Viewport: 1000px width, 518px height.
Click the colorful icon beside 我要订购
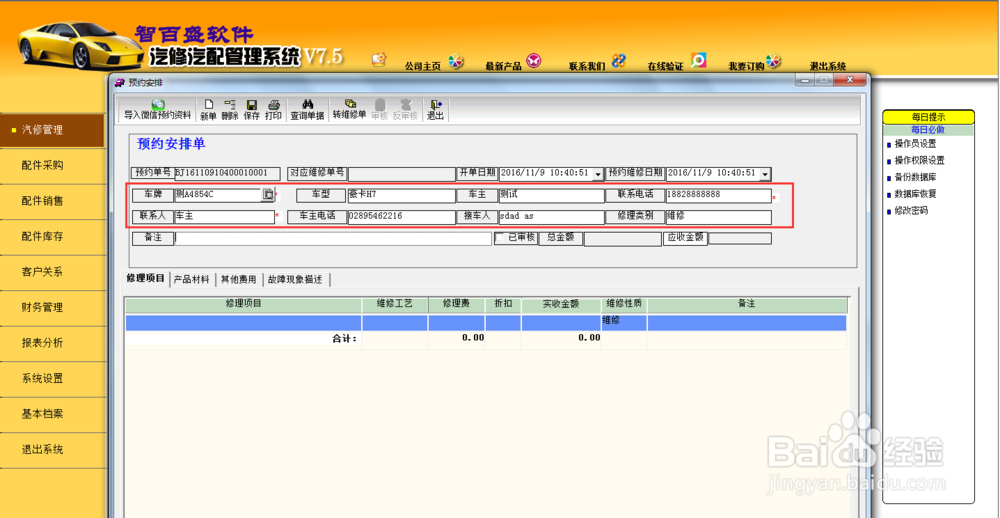[x=774, y=61]
